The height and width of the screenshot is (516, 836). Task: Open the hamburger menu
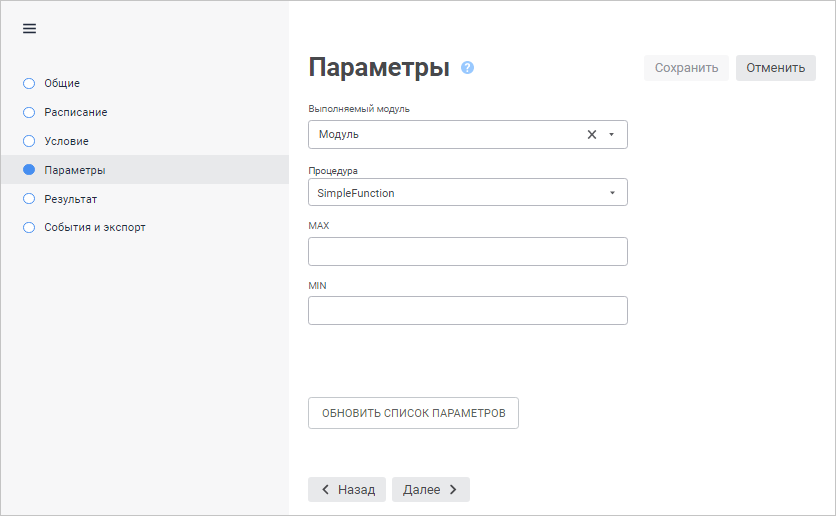[29, 28]
